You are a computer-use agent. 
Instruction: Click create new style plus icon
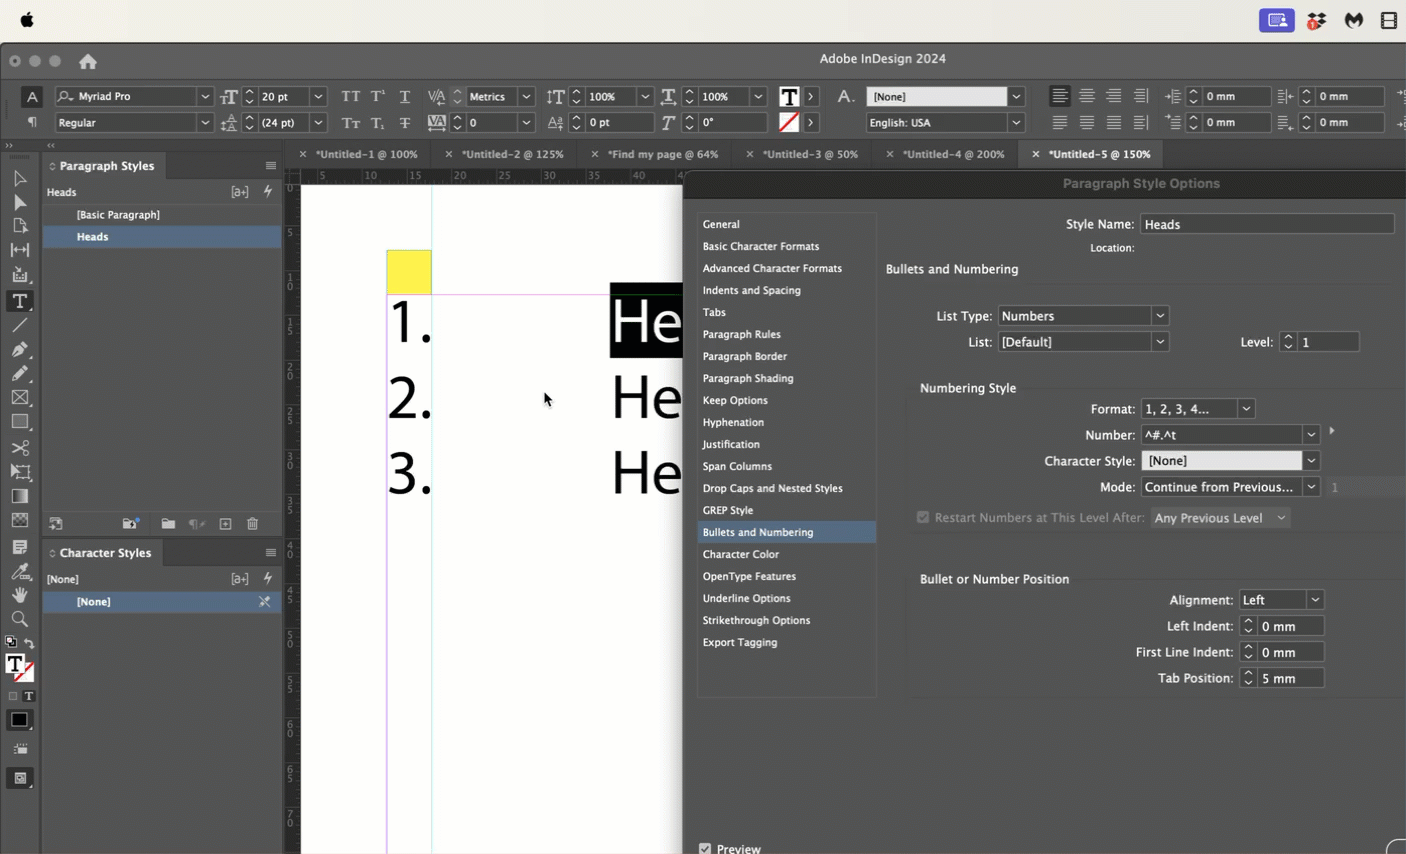coord(226,524)
